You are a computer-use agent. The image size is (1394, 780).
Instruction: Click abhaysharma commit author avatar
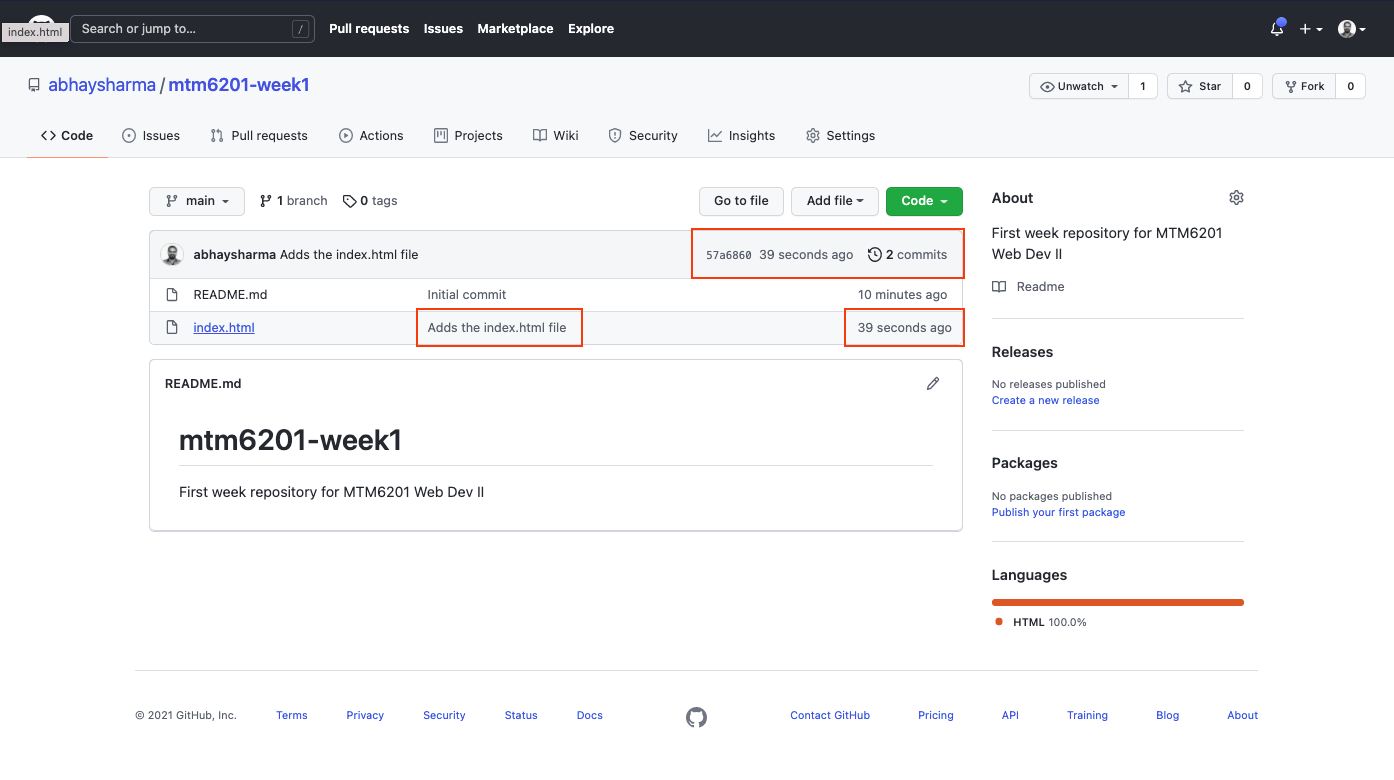coord(172,254)
